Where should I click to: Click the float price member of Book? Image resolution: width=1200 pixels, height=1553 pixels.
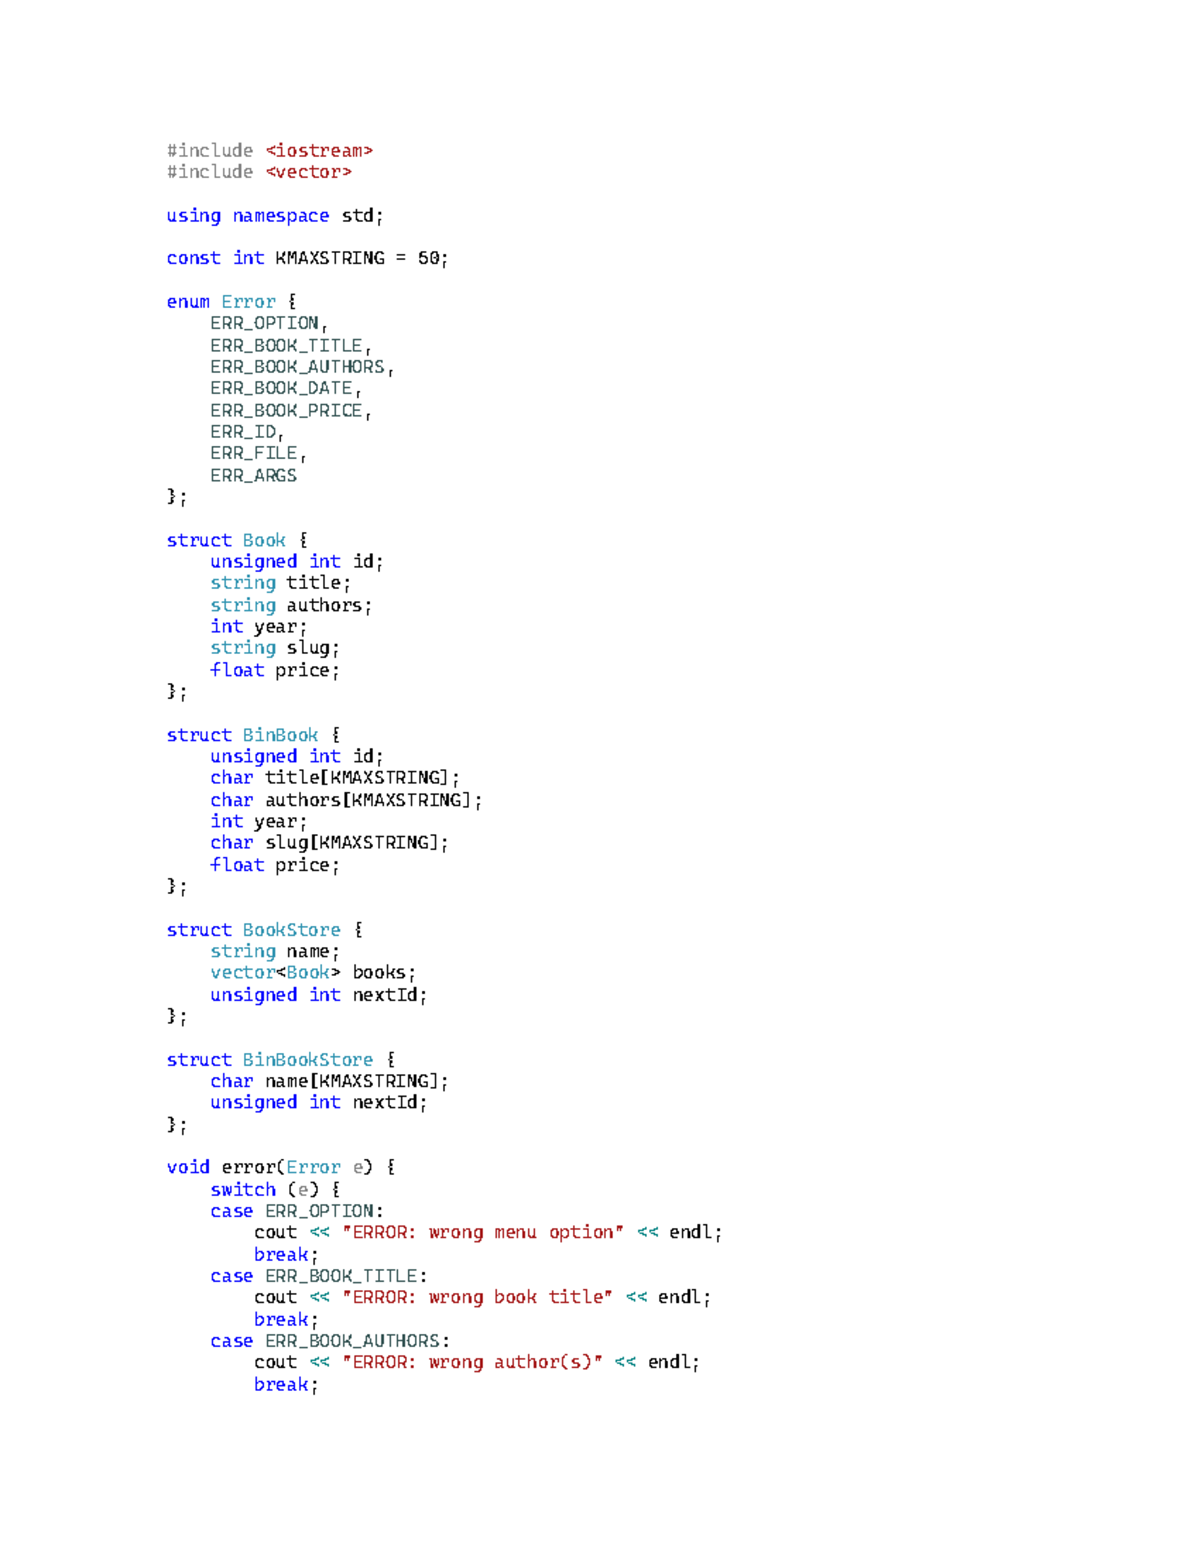pos(273,670)
